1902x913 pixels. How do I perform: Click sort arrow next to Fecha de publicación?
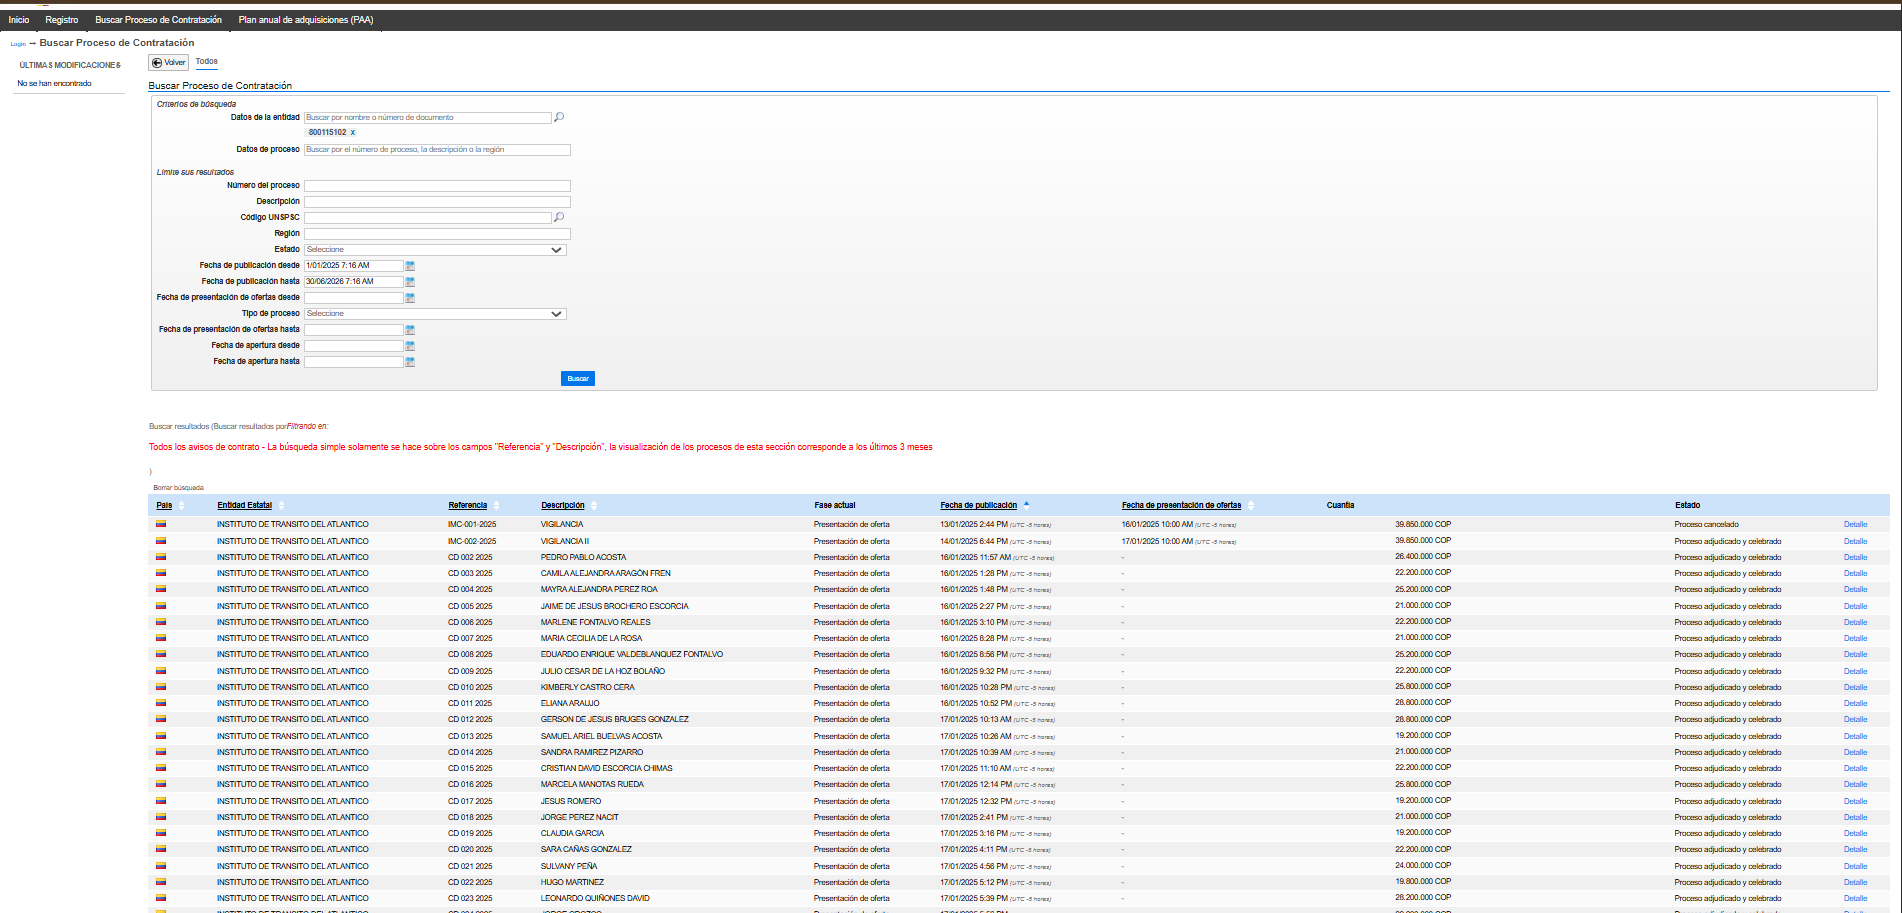pyautogui.click(x=1026, y=504)
